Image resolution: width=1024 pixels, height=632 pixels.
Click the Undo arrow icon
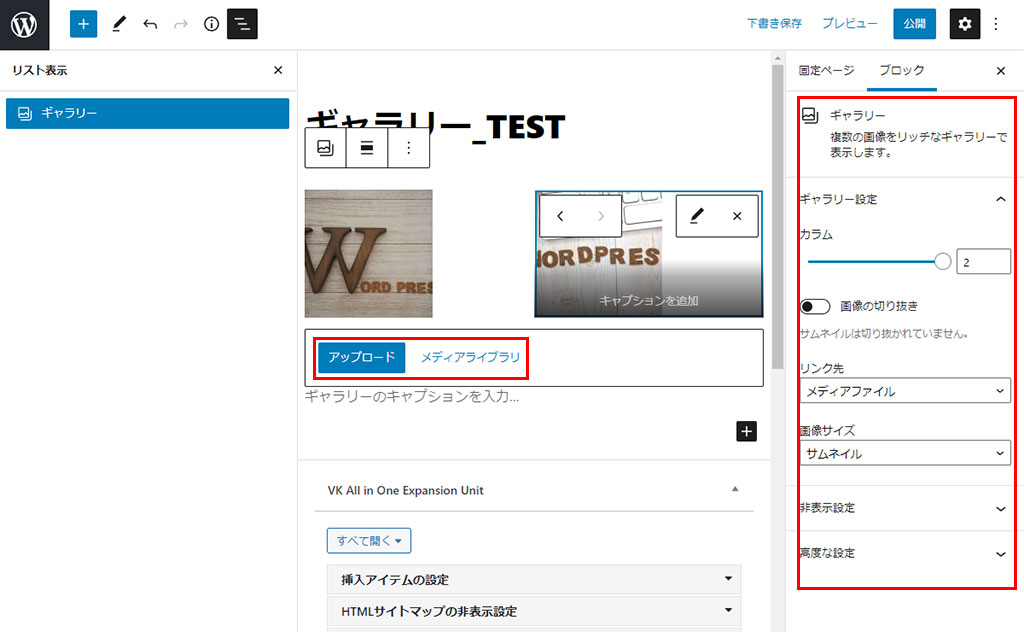coord(150,24)
